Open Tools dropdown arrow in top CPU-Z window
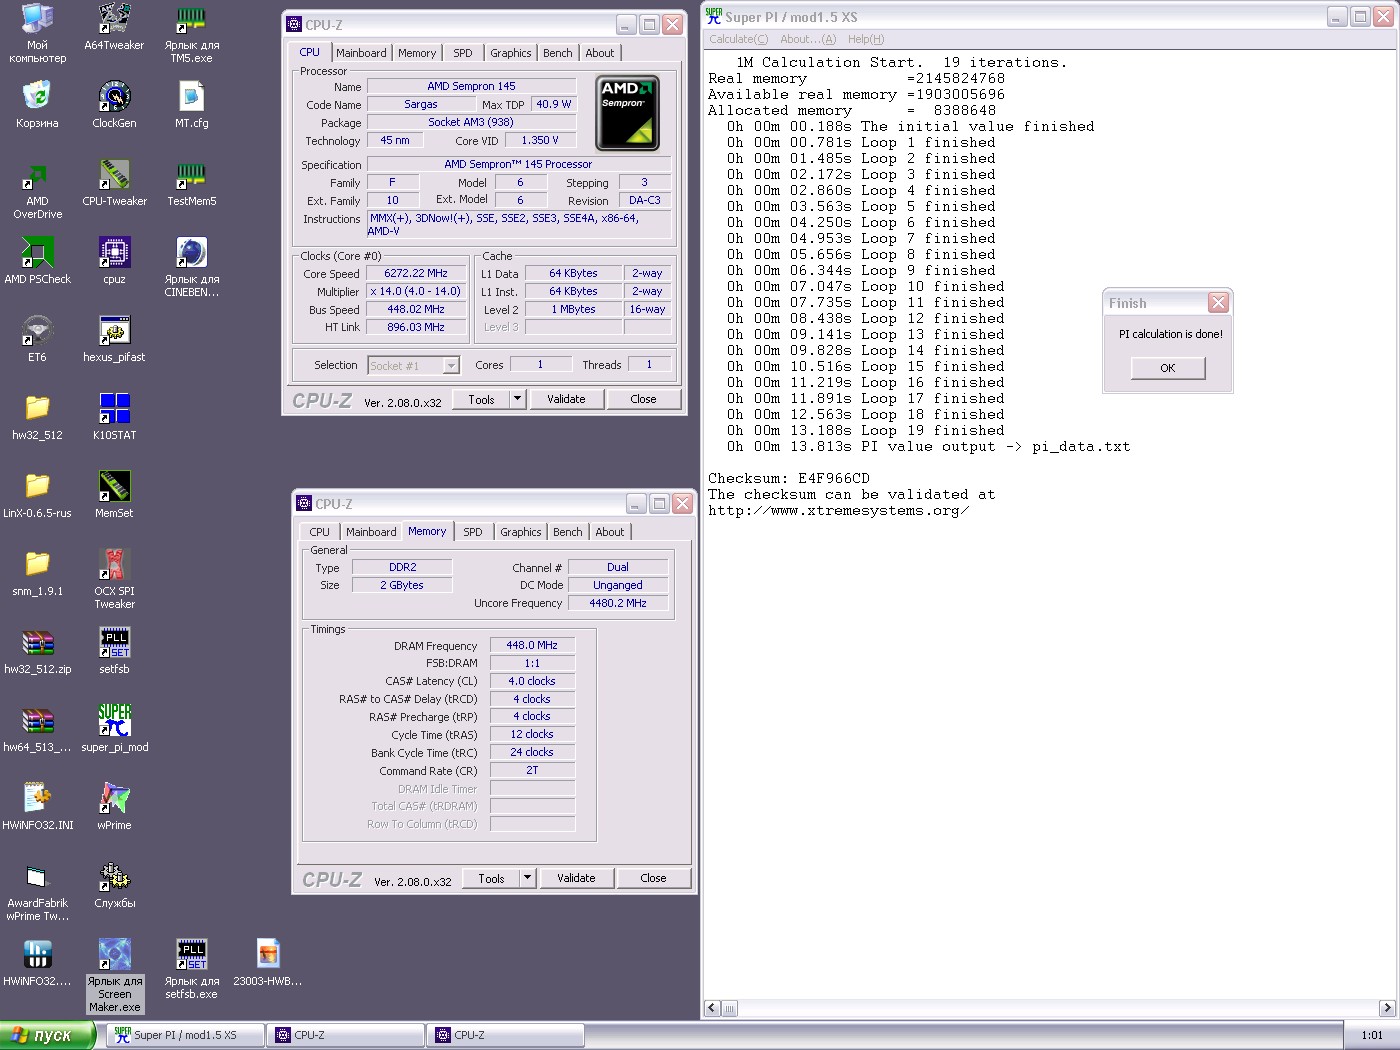This screenshot has width=1400, height=1050. click(517, 399)
